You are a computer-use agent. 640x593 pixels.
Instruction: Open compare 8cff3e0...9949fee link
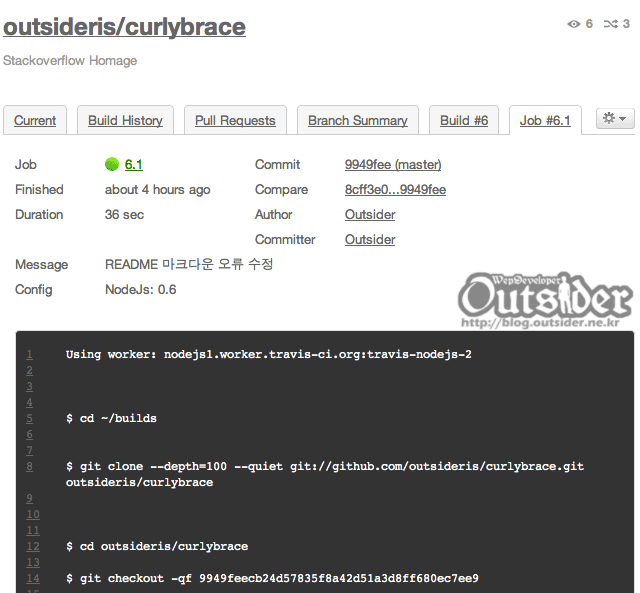pyautogui.click(x=395, y=189)
